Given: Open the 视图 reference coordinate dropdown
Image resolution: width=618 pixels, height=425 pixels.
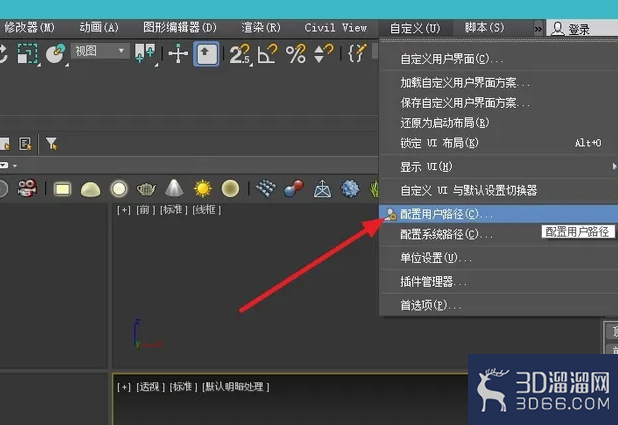Looking at the screenshot, I should click(x=100, y=51).
